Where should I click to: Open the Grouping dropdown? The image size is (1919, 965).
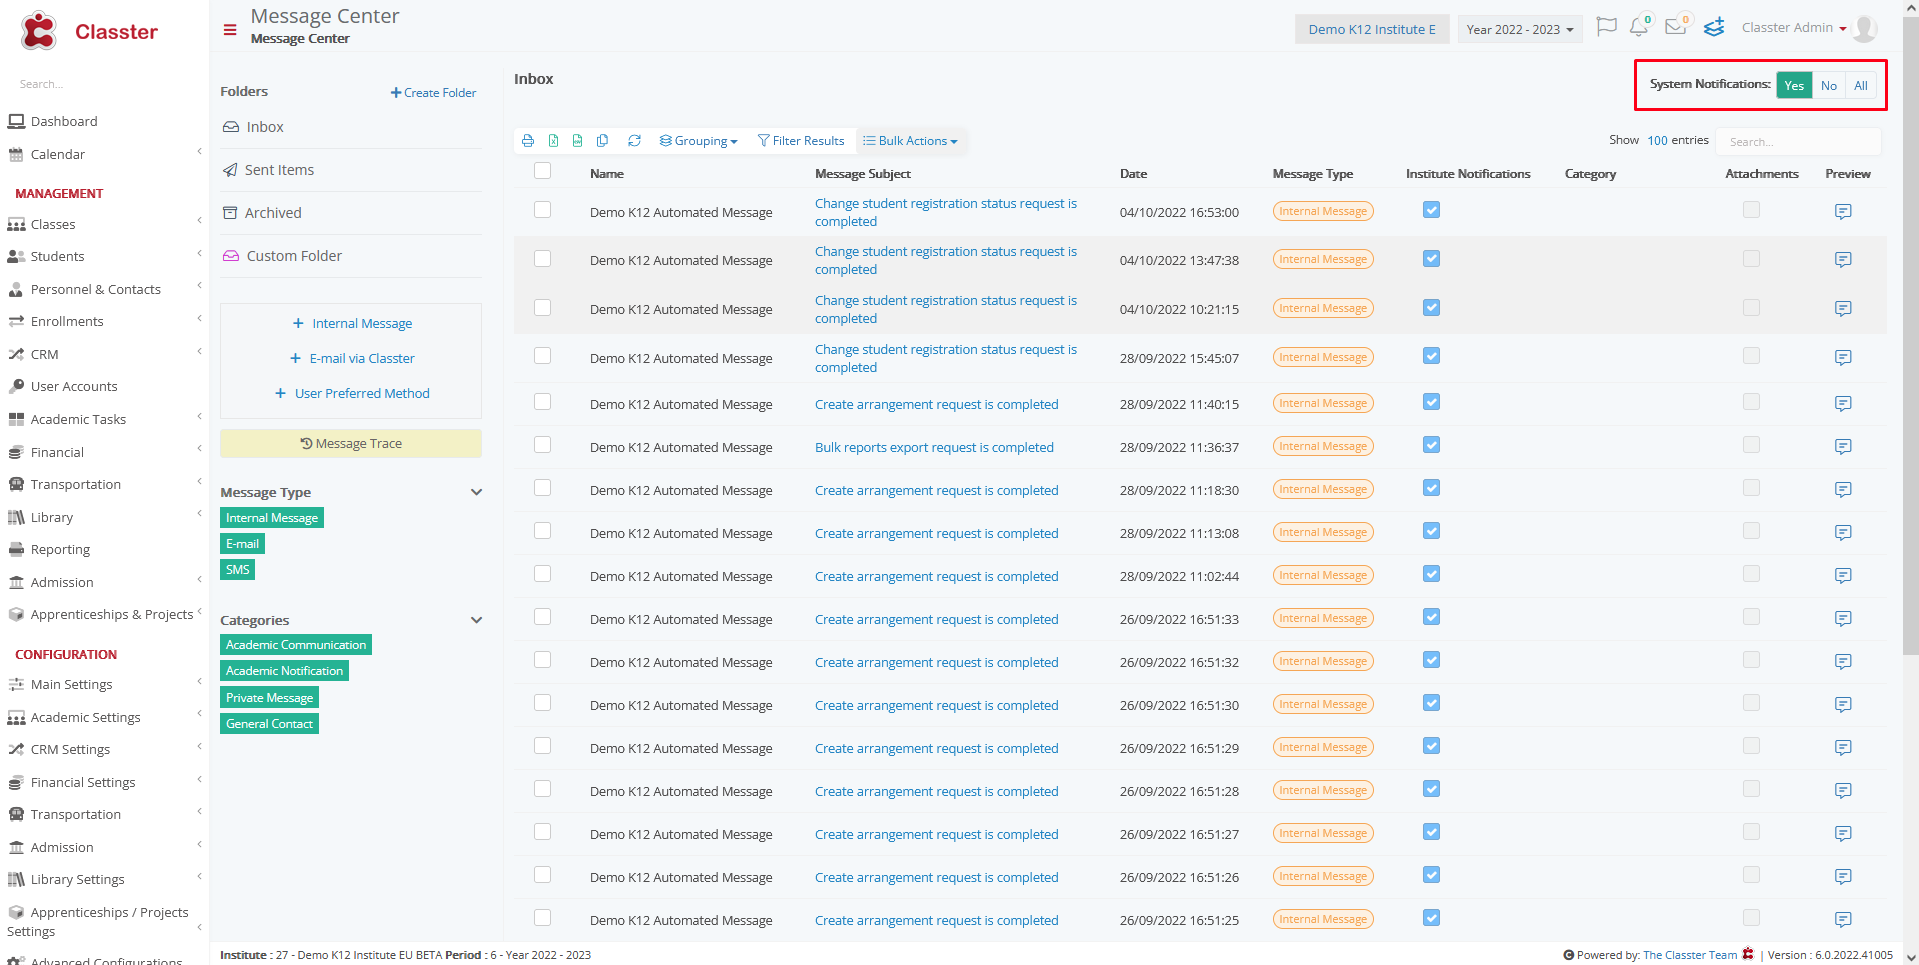[x=698, y=141]
